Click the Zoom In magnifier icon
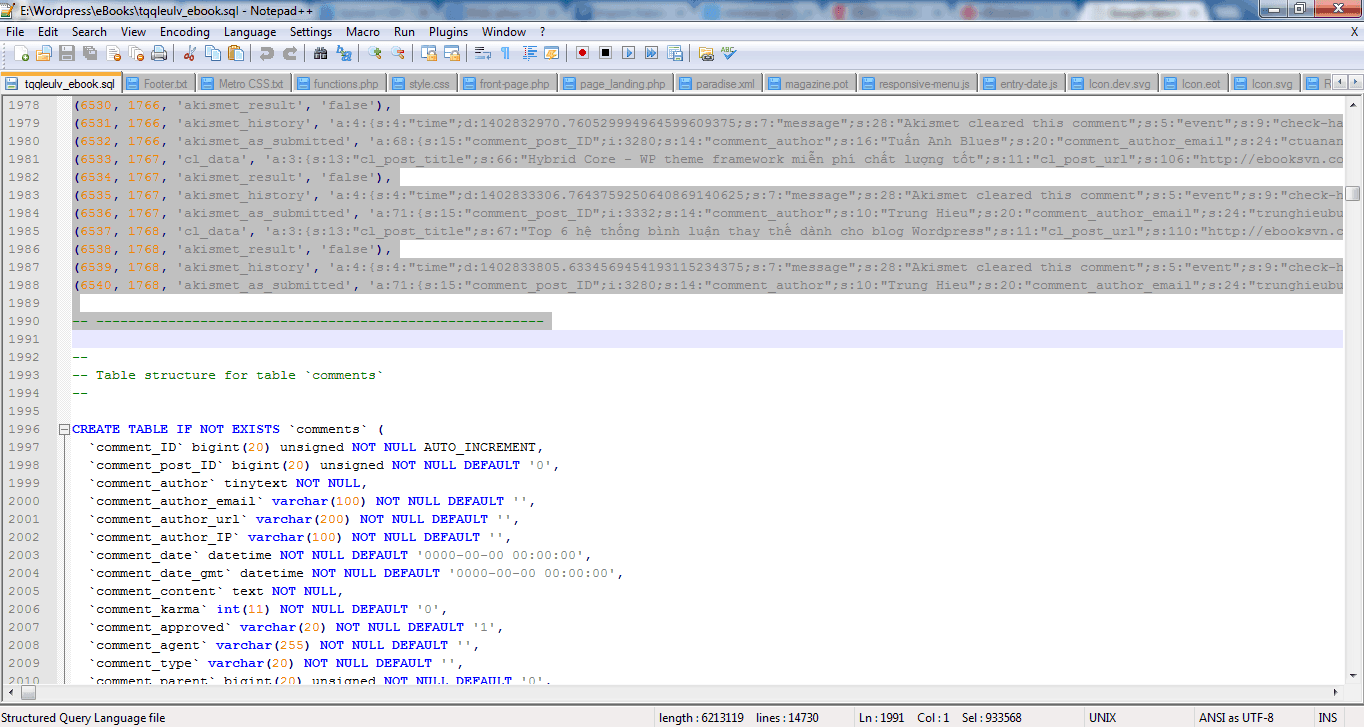 tap(375, 53)
